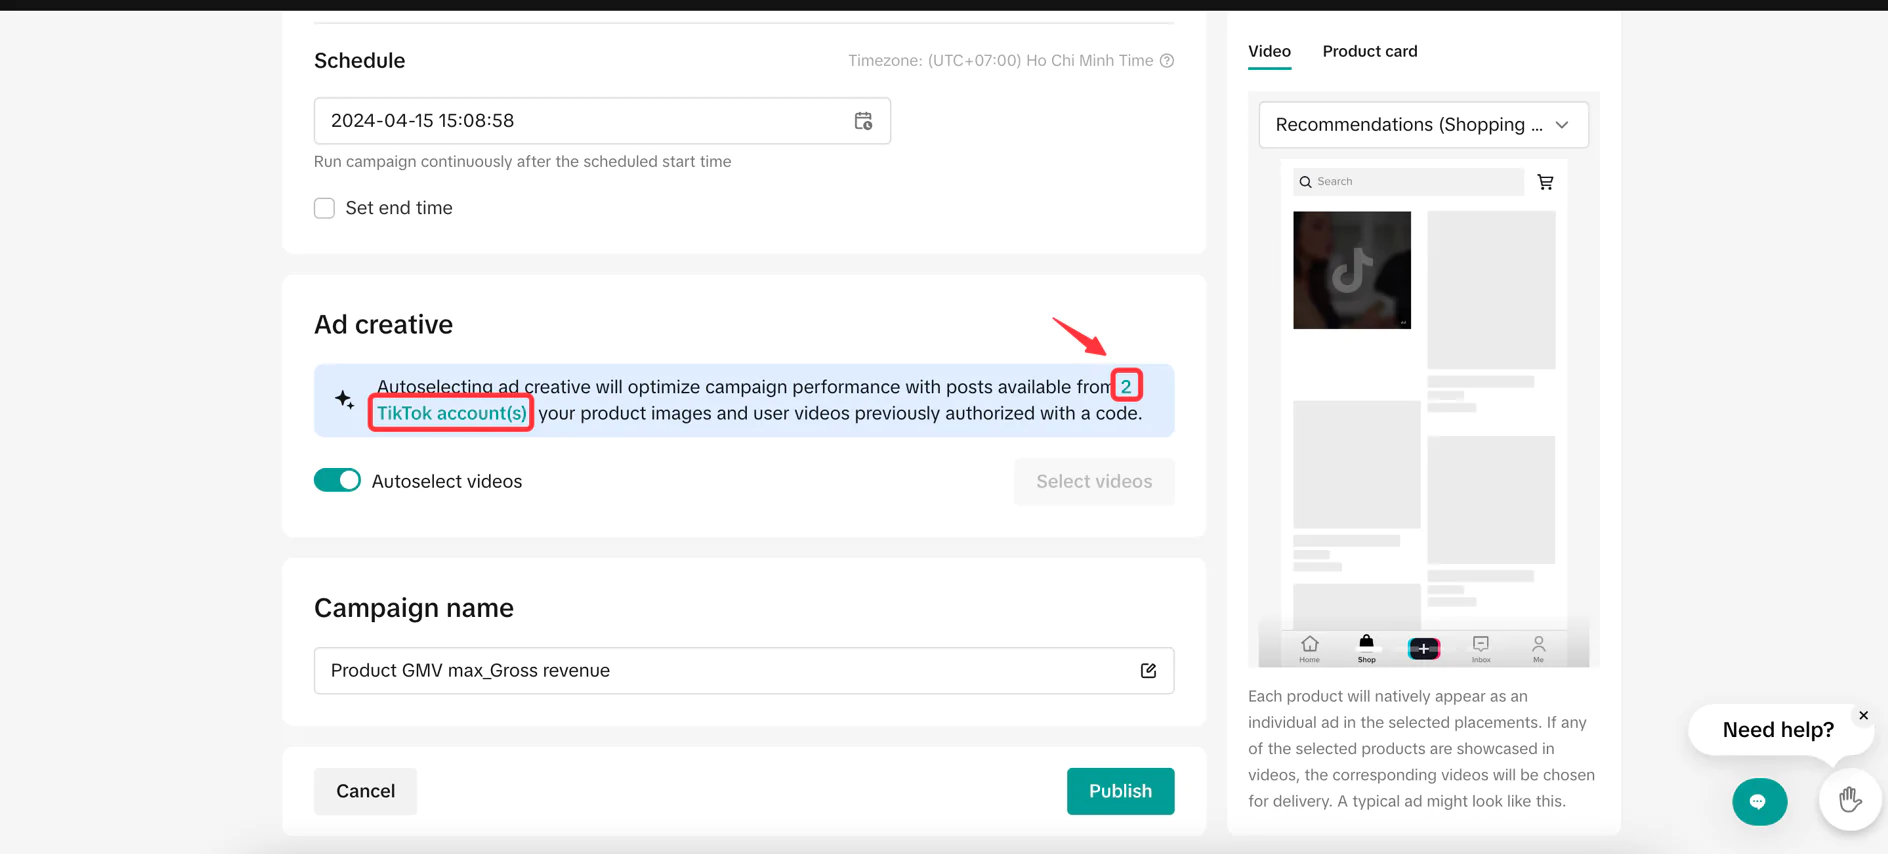Image resolution: width=1888 pixels, height=854 pixels.
Task: Turn off the Autoselect videos toggle
Action: (337, 481)
